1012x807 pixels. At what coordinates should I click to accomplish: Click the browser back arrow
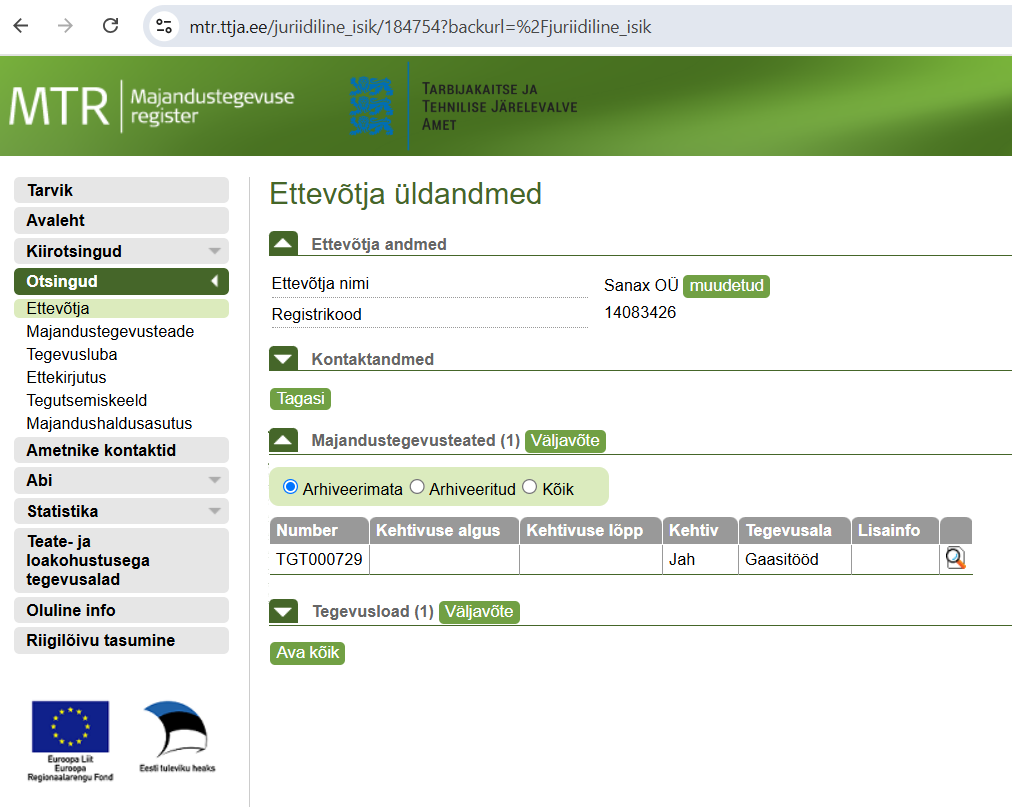pos(21,27)
